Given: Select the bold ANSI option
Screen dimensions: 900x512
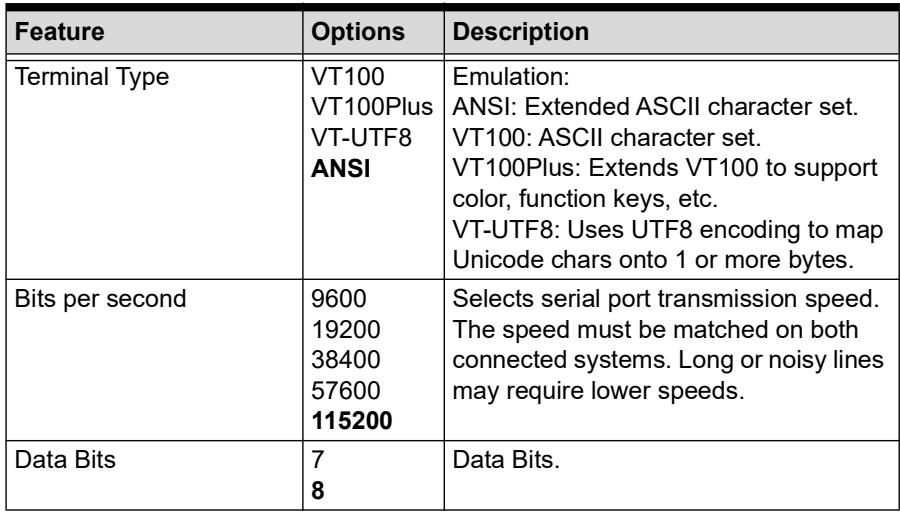Looking at the screenshot, I should point(340,169).
